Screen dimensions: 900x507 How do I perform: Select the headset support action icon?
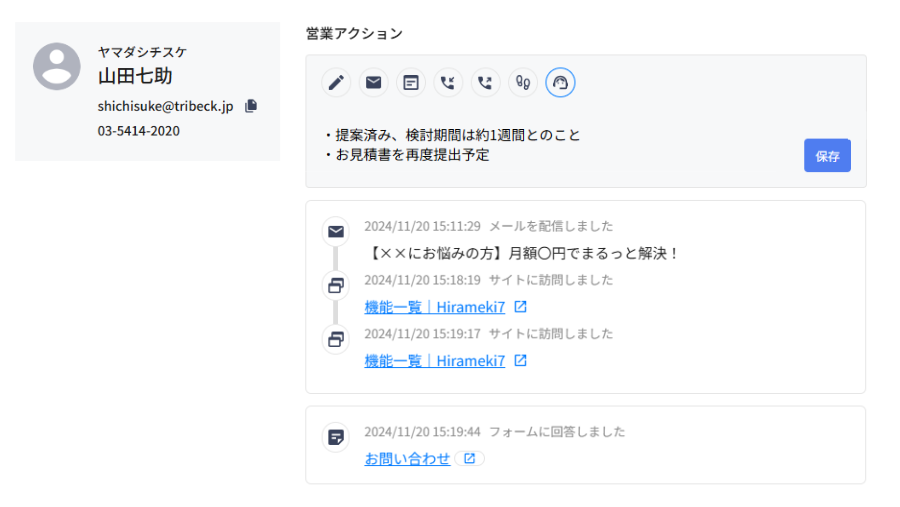pyautogui.click(x=560, y=83)
